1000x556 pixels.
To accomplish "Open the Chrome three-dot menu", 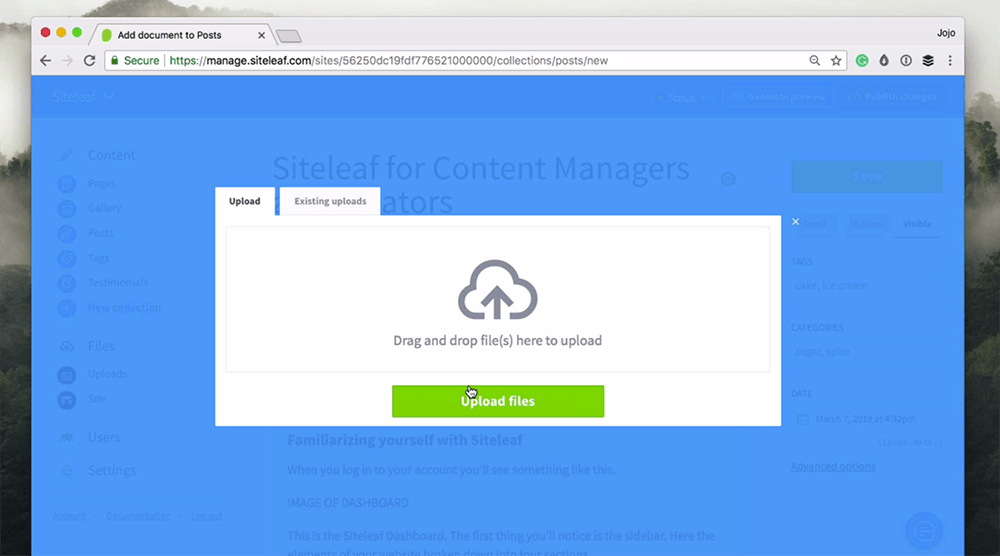I will [950, 61].
